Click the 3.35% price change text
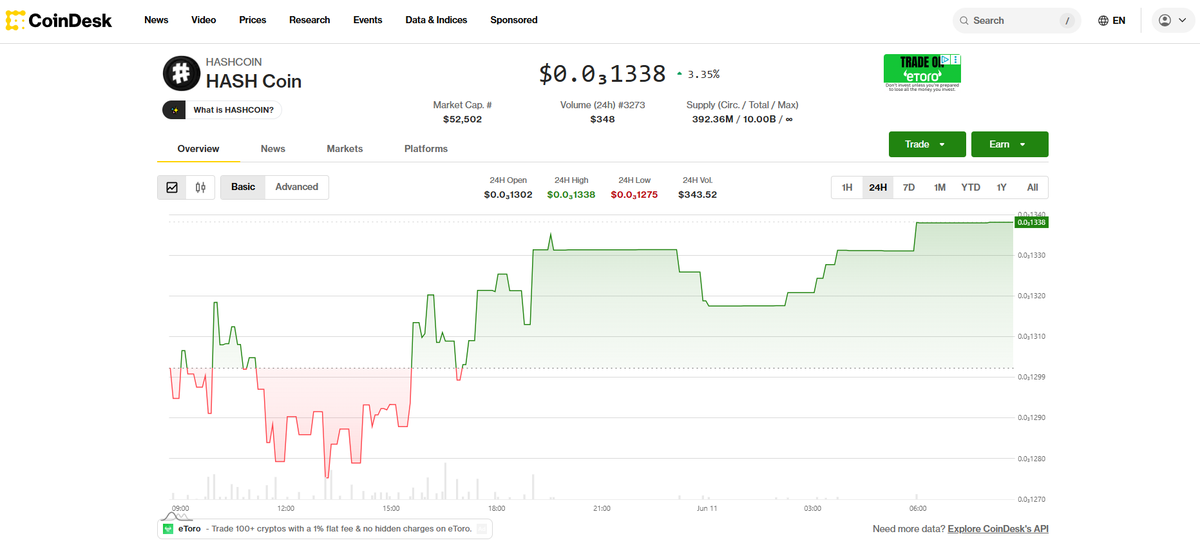The width and height of the screenshot is (1200, 545). click(x=703, y=74)
